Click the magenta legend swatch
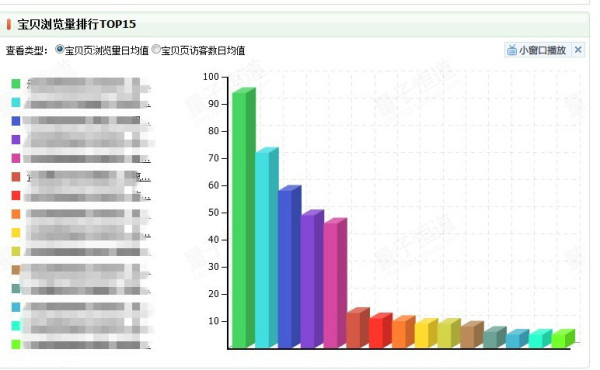 pyautogui.click(x=16, y=158)
